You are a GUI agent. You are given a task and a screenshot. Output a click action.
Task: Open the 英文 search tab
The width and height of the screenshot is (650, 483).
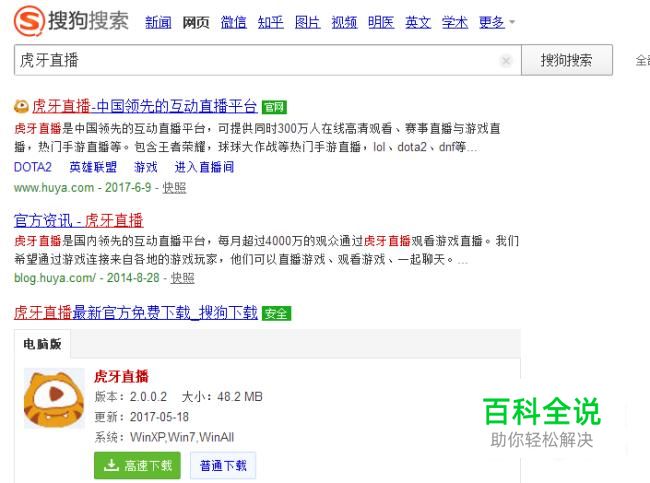(418, 22)
